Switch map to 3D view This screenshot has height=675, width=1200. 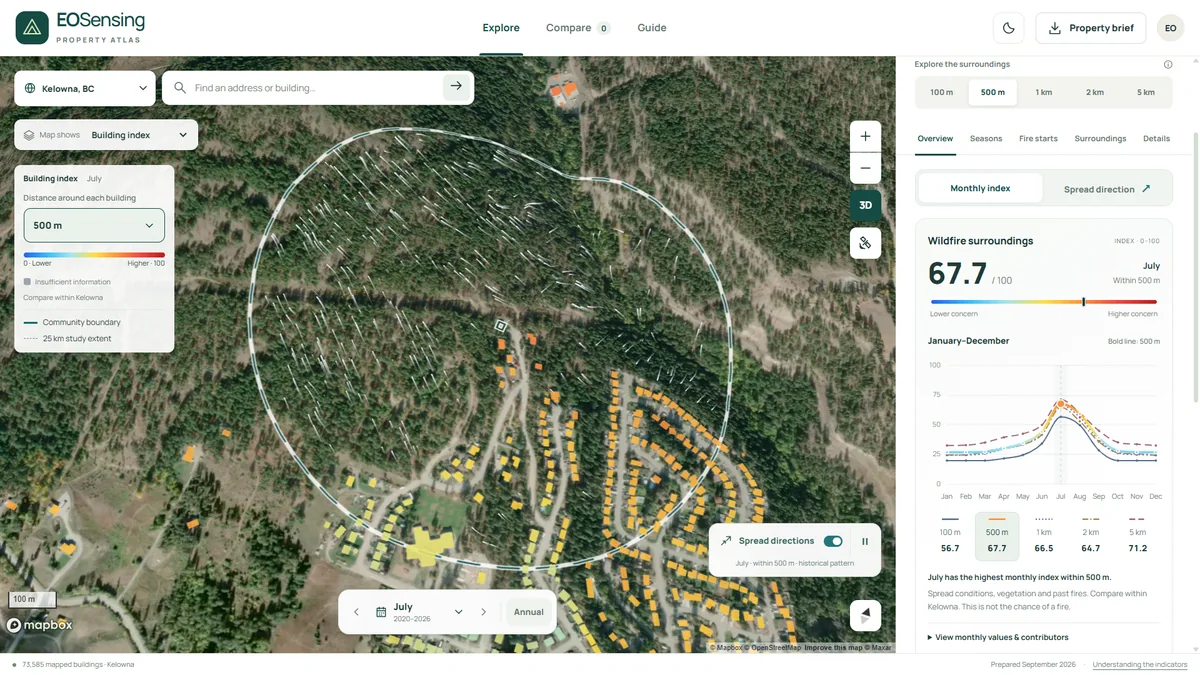click(x=865, y=205)
